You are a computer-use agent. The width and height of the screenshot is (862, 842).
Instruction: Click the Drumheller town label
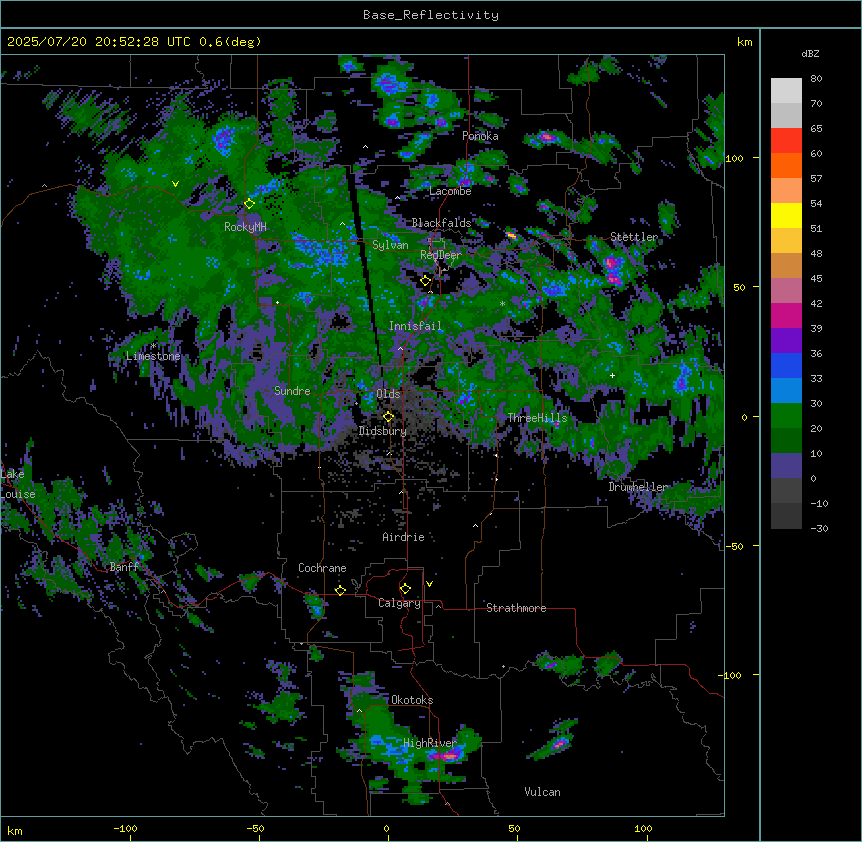[x=638, y=487]
